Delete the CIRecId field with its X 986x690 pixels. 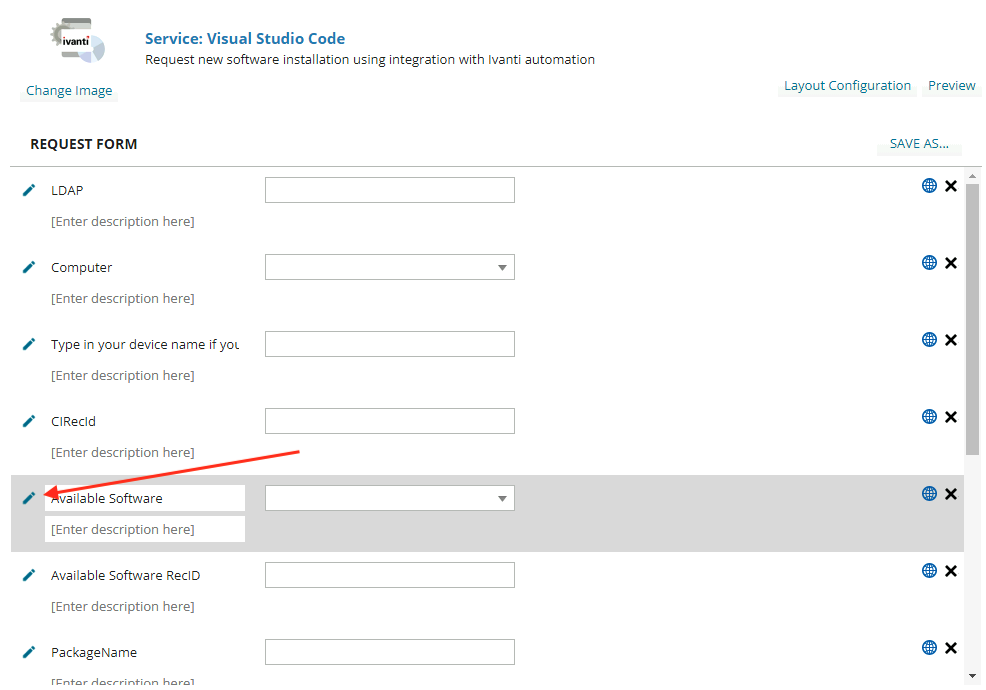951,417
